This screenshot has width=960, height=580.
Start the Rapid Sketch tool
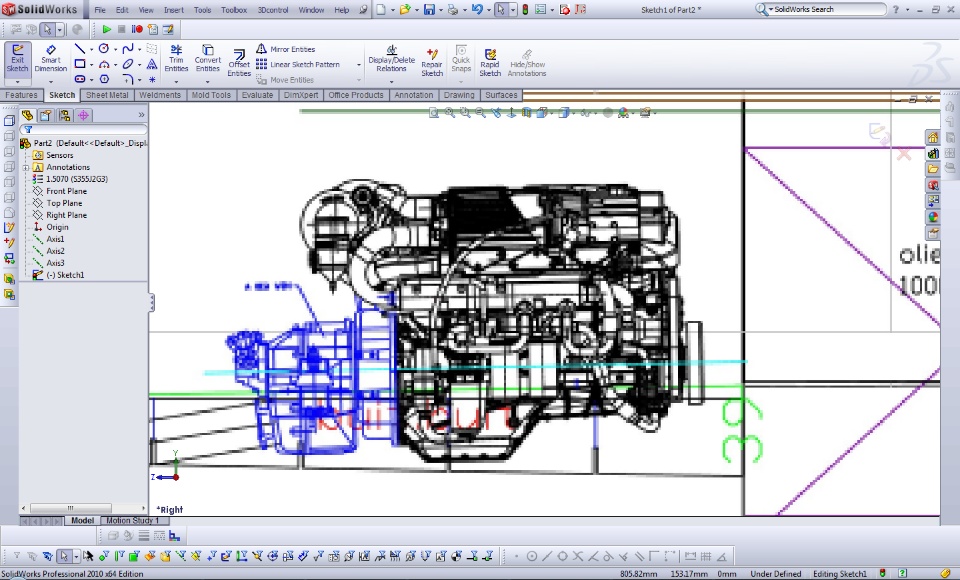tap(490, 61)
